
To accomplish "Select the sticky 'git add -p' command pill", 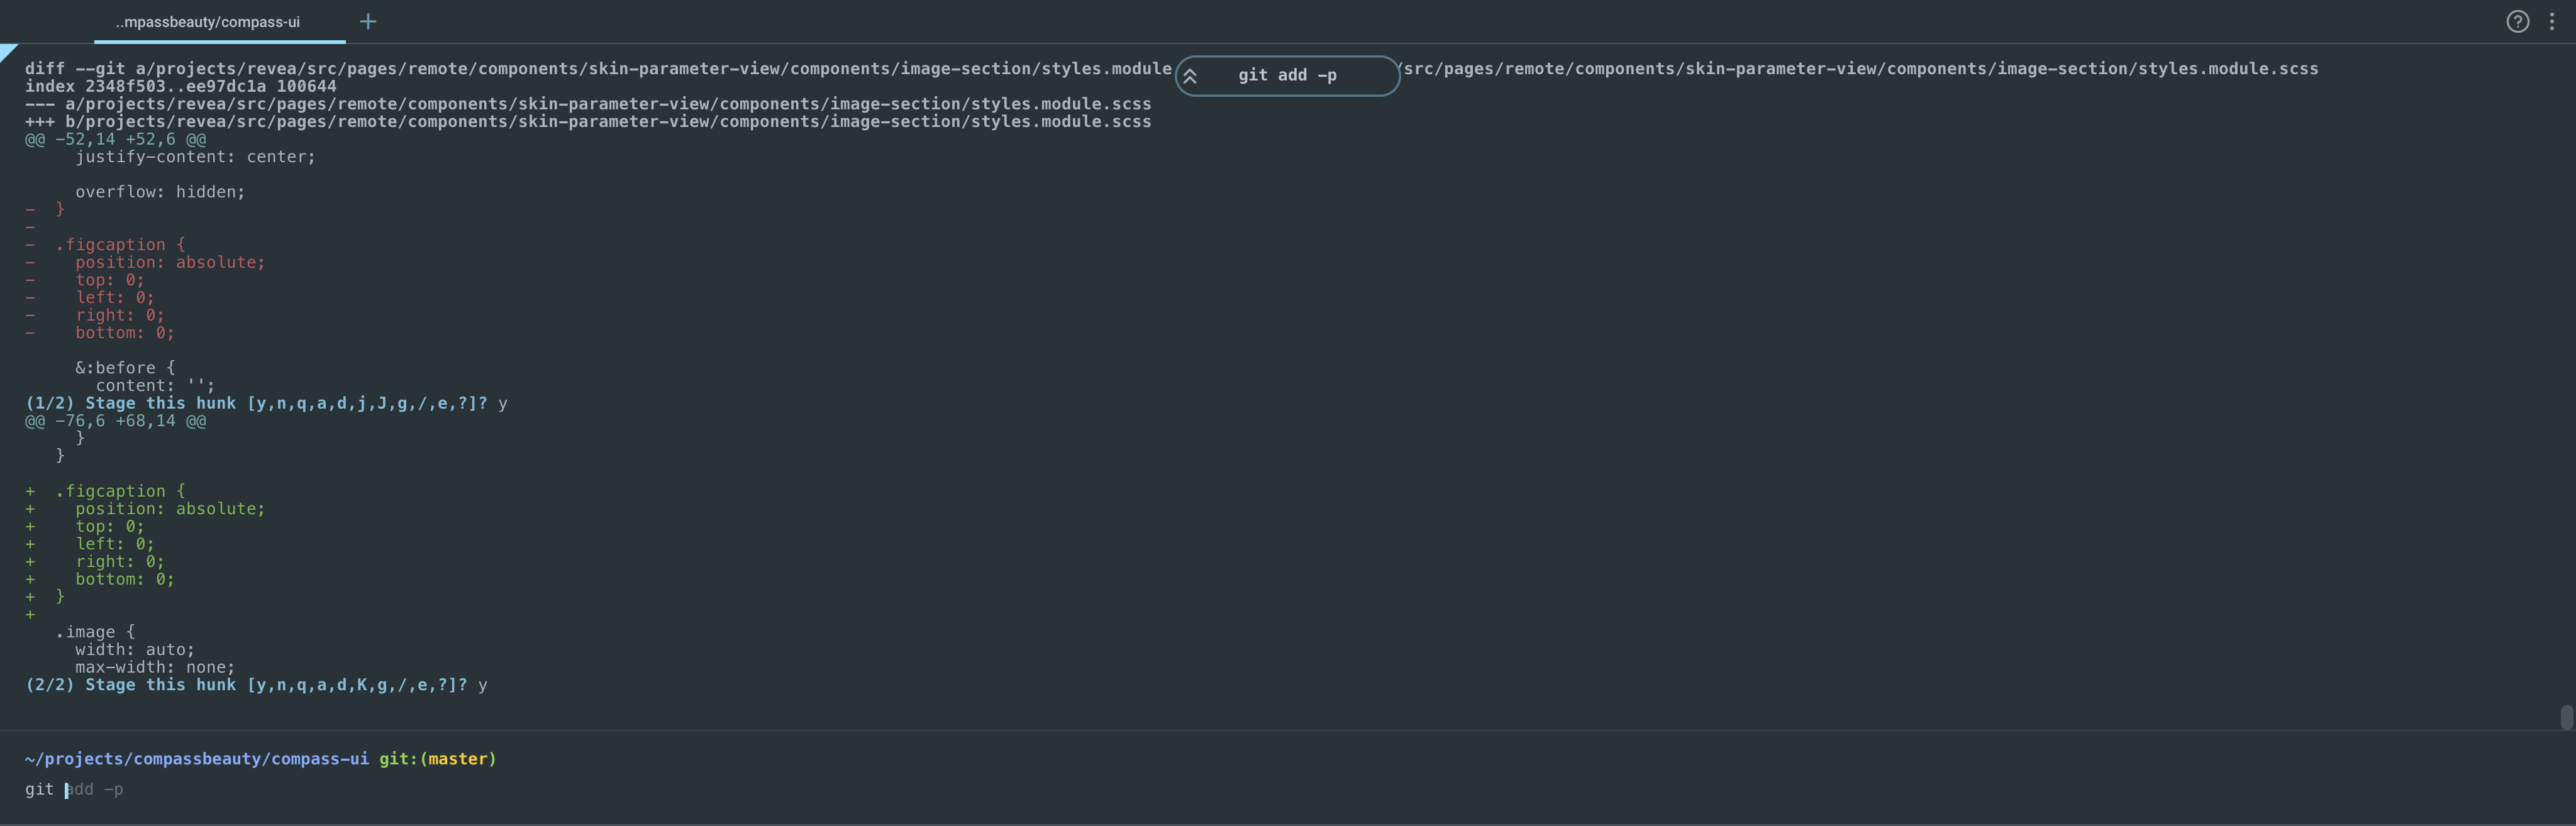I will tap(1287, 75).
